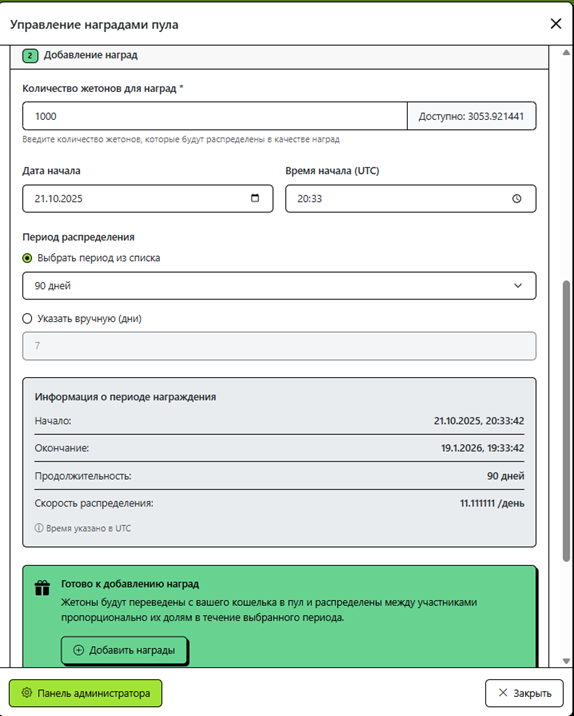This screenshot has width=574, height=716.
Task: Click the 'Добавить награды' button
Action: [x=124, y=650]
